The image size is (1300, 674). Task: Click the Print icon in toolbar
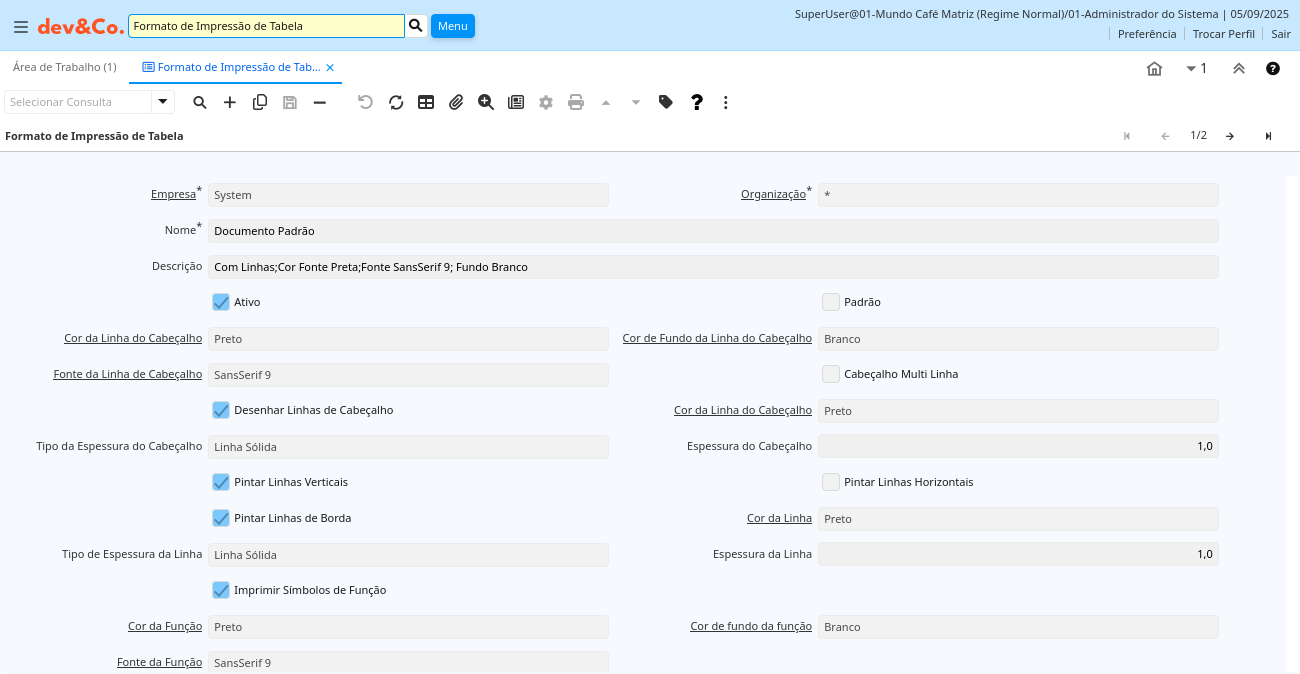[x=576, y=102]
